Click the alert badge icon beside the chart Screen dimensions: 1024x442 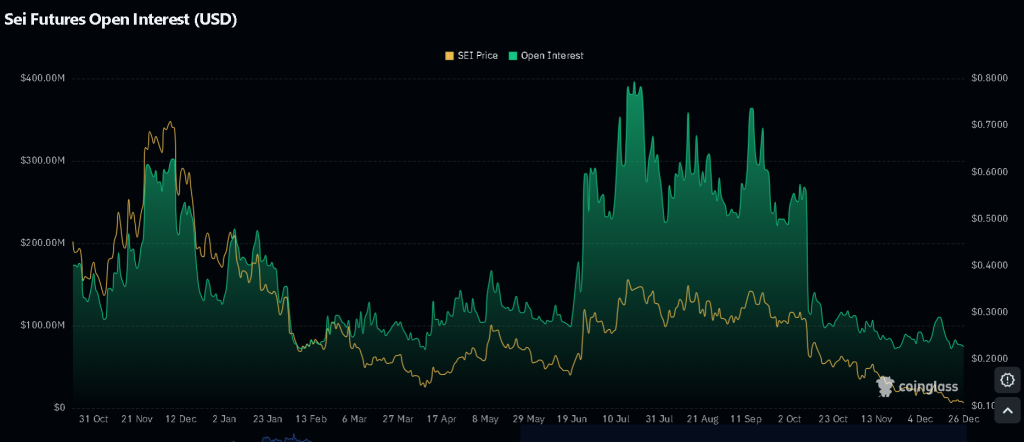click(1007, 380)
